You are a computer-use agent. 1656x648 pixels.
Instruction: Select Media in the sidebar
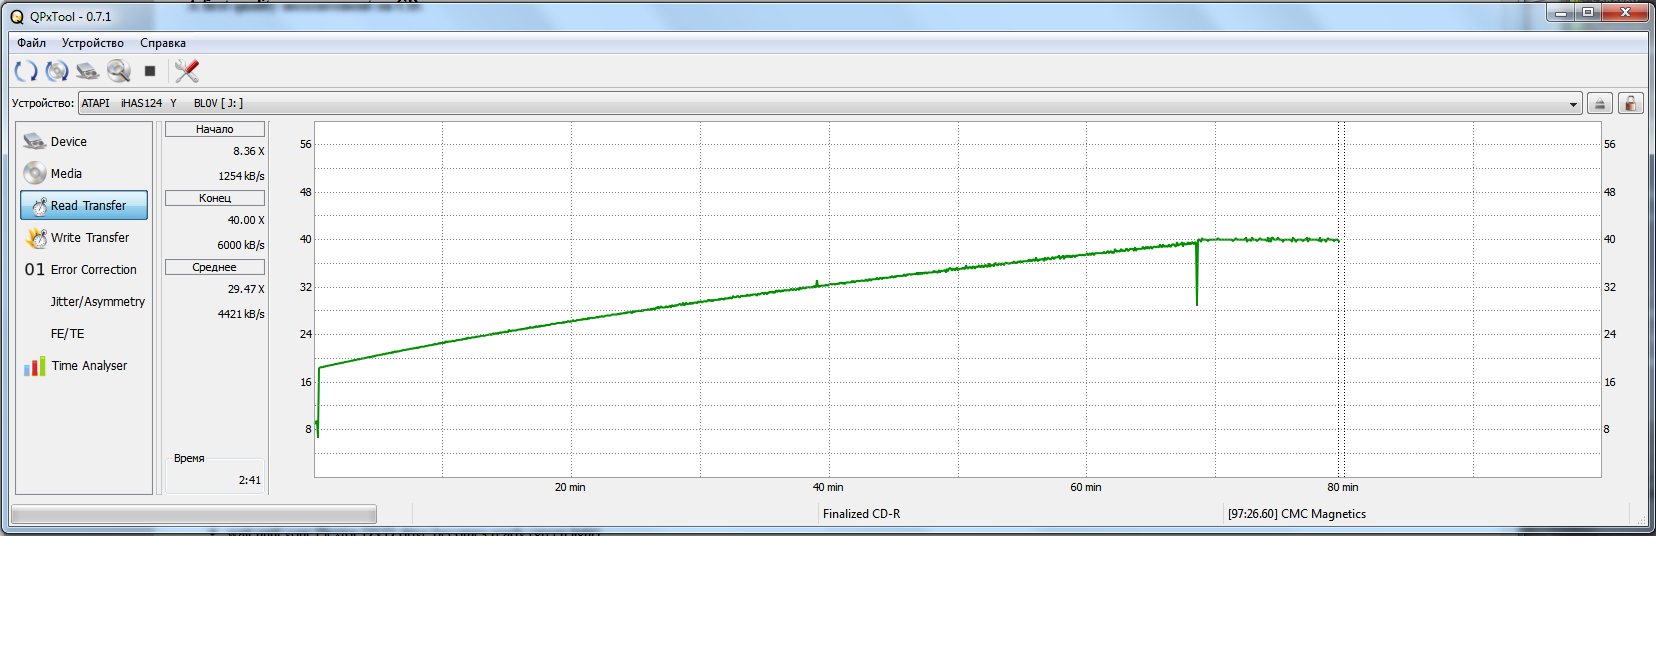[66, 174]
